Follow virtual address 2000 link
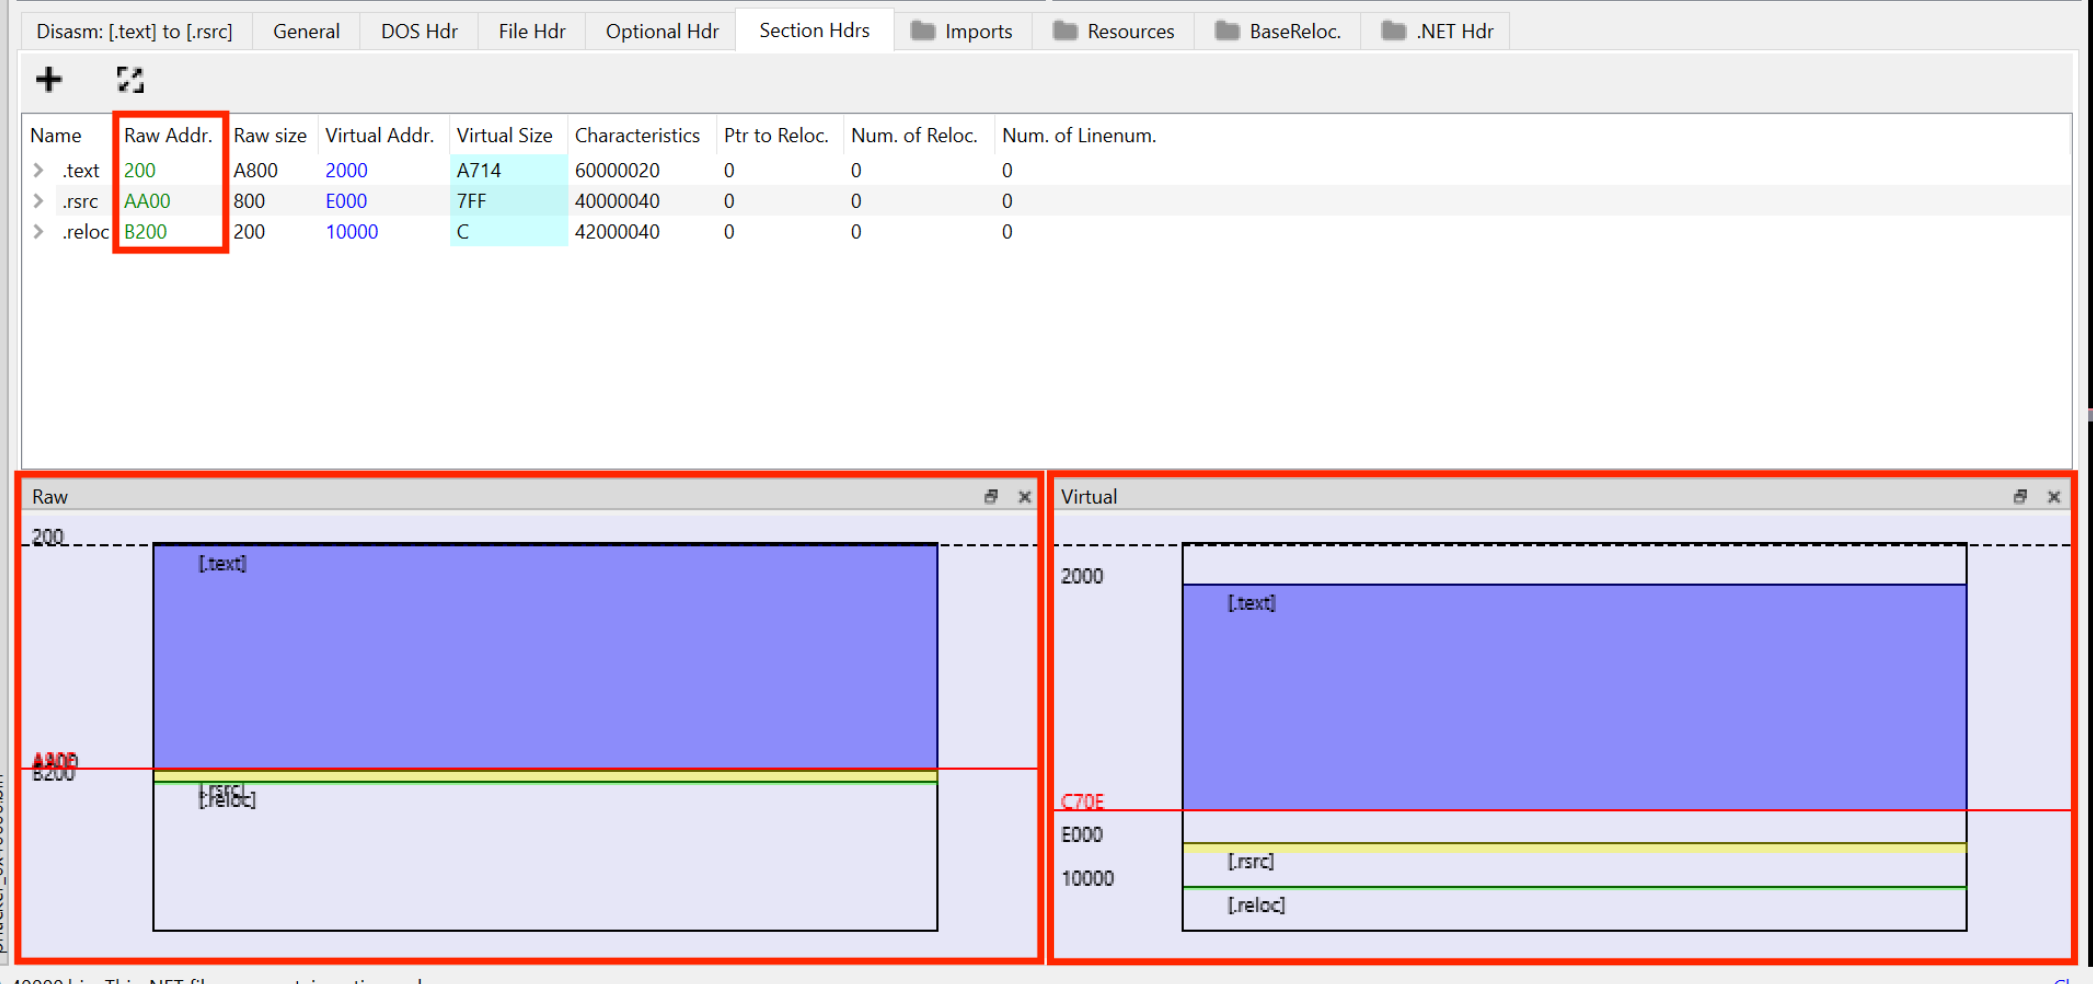This screenshot has height=984, width=2093. click(x=346, y=171)
